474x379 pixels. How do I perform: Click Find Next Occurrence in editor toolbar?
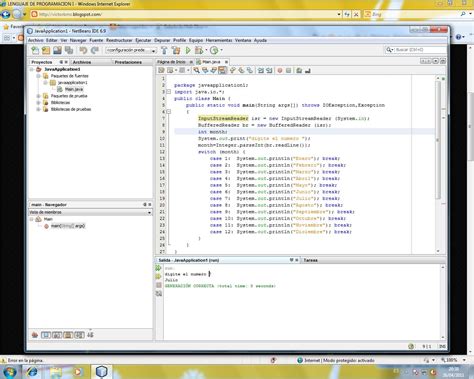[214, 70]
